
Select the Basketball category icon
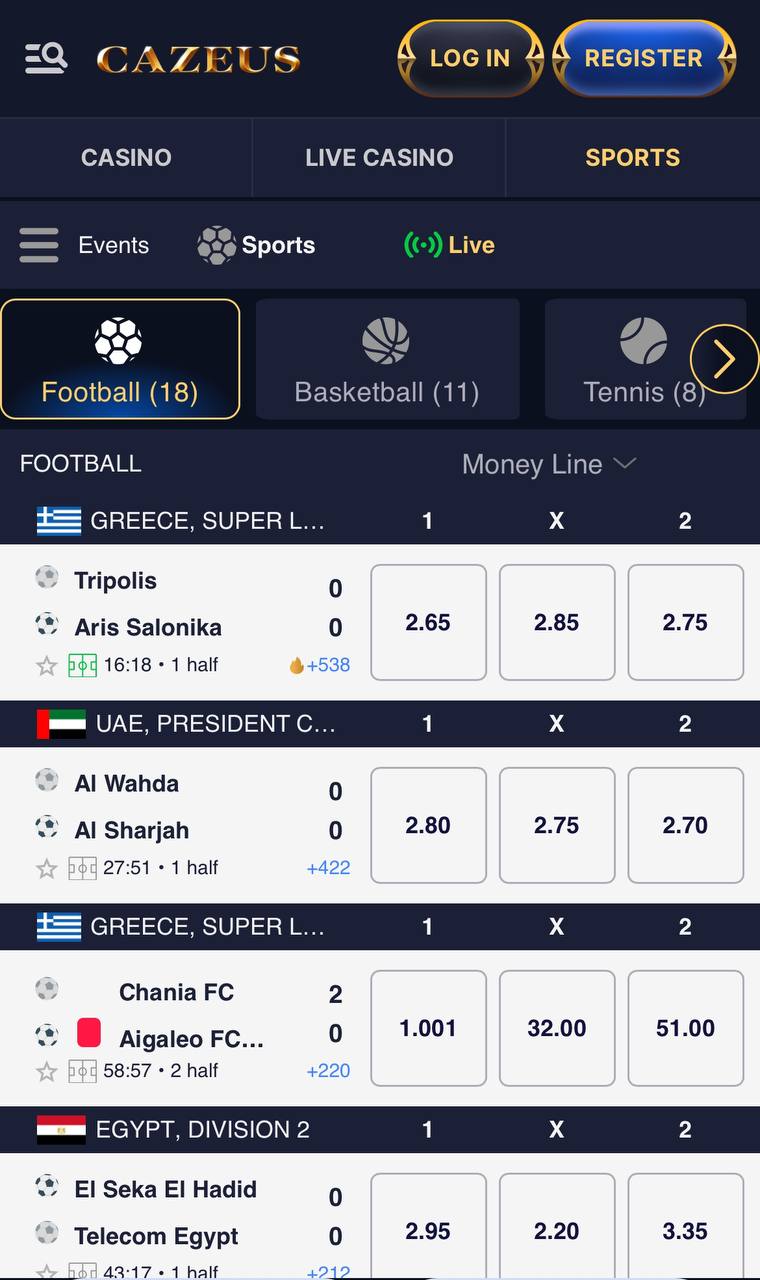(x=386, y=341)
